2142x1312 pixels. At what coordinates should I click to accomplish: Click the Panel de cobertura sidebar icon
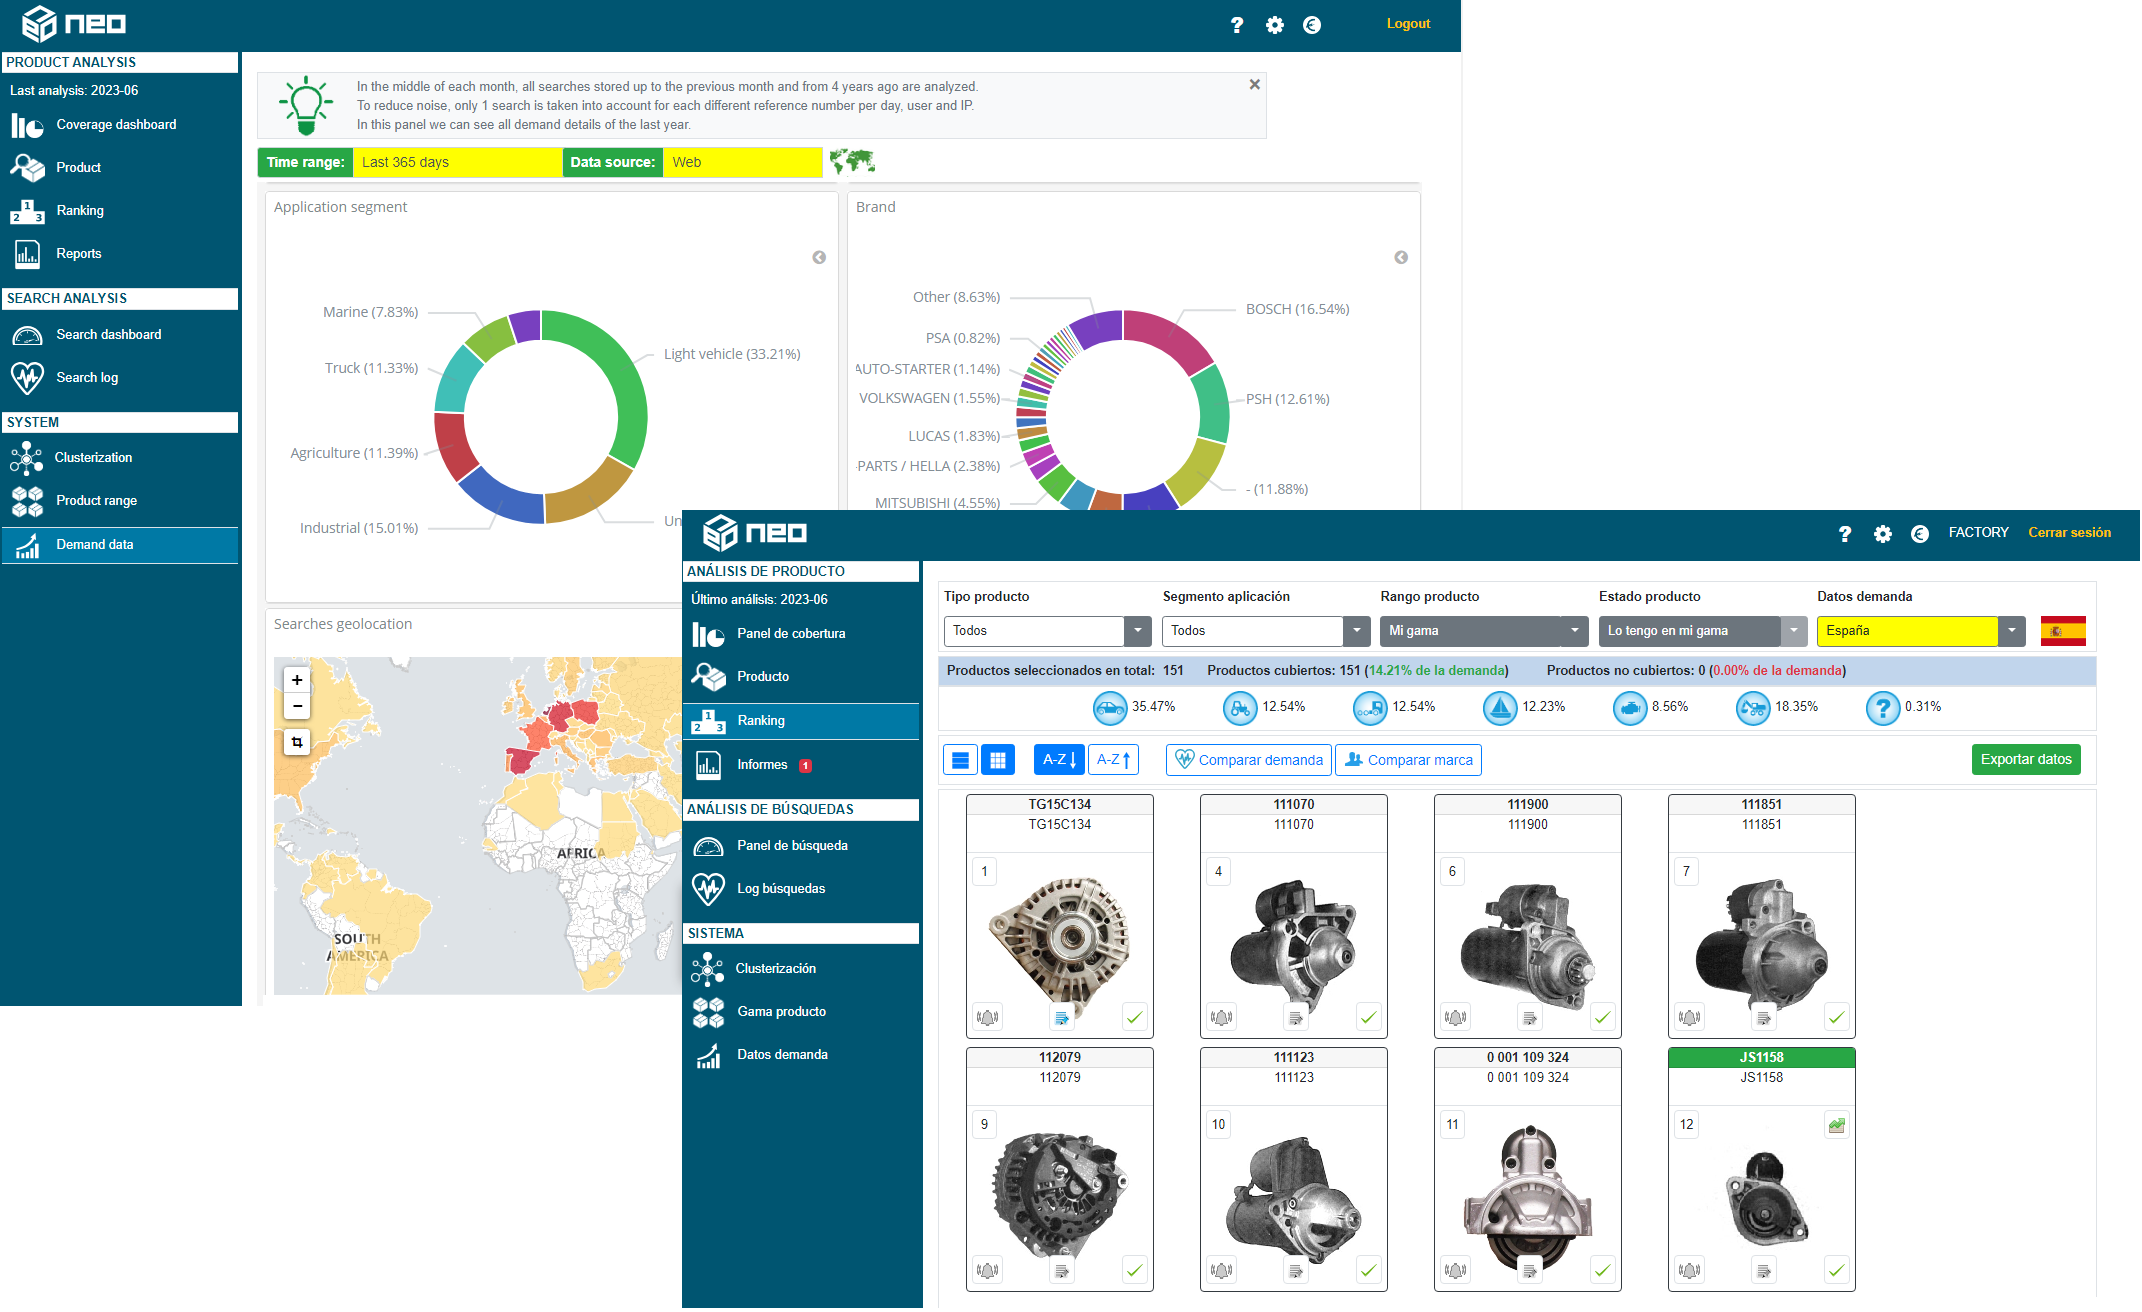(708, 635)
